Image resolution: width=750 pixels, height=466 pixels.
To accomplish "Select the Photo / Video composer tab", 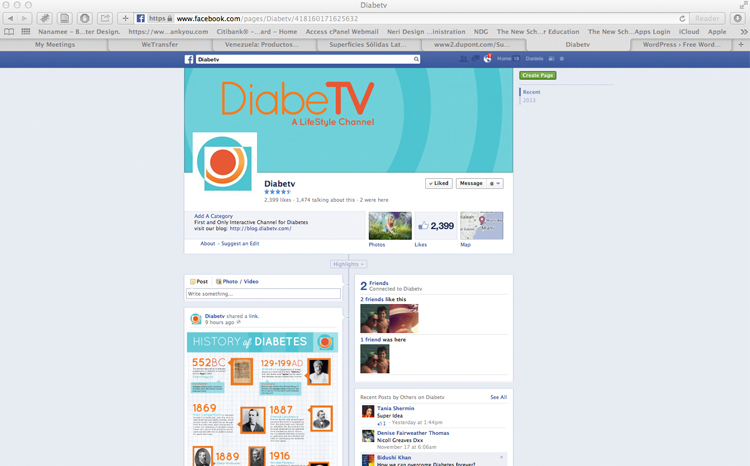I will click(237, 282).
